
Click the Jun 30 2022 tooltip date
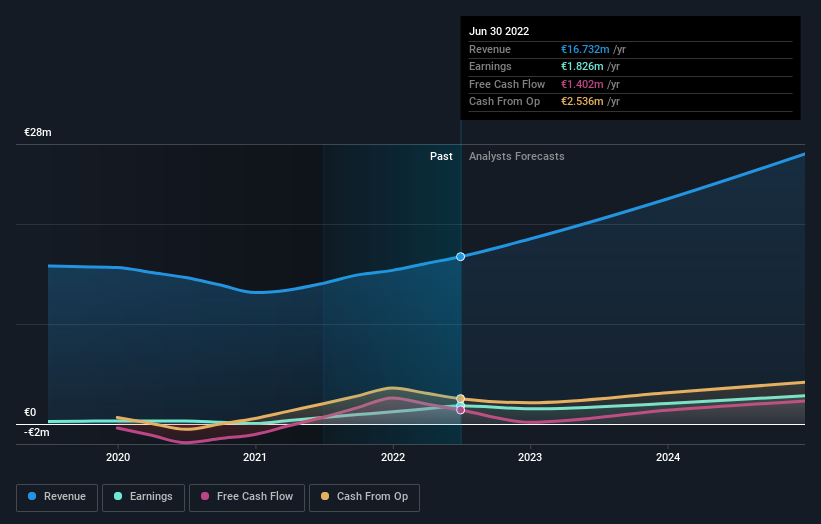[499, 31]
